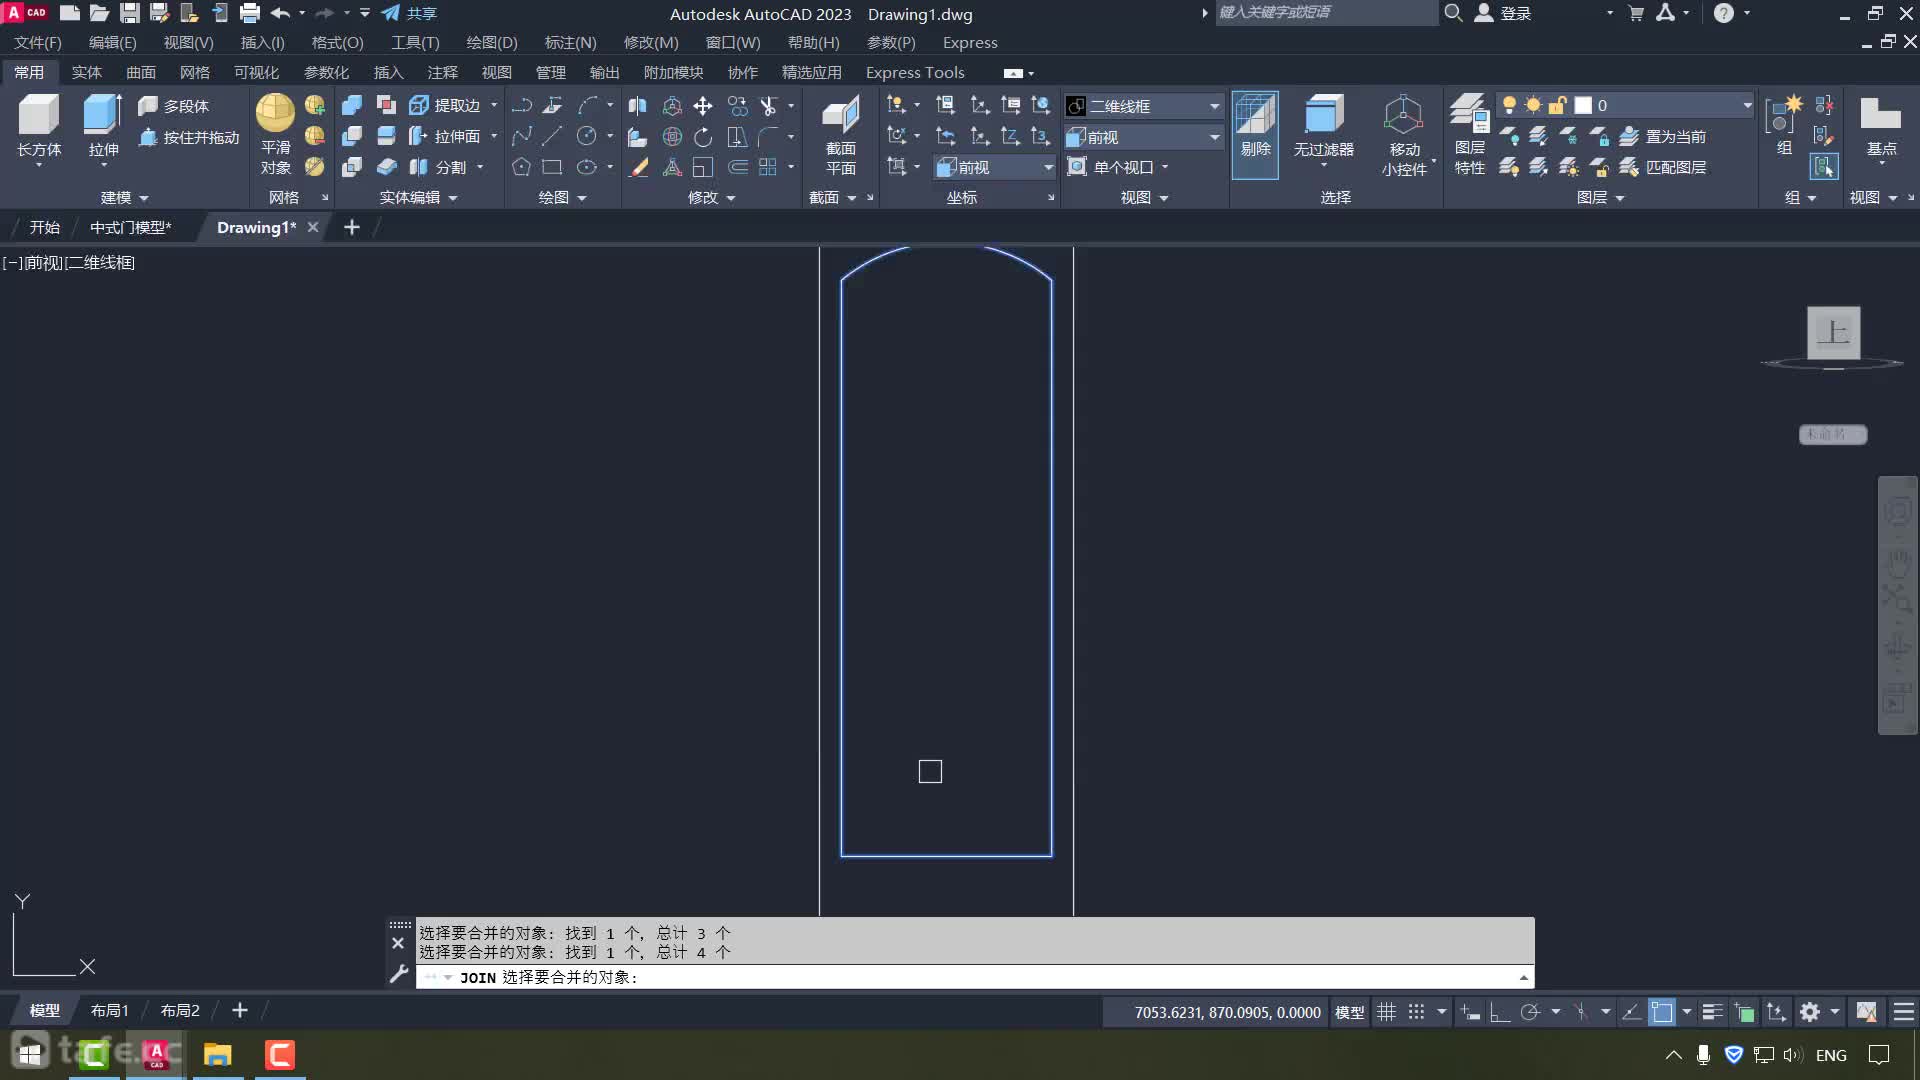Open the 前视 view dropdown in 视图 panel
This screenshot has width=1920, height=1080.
(1144, 137)
